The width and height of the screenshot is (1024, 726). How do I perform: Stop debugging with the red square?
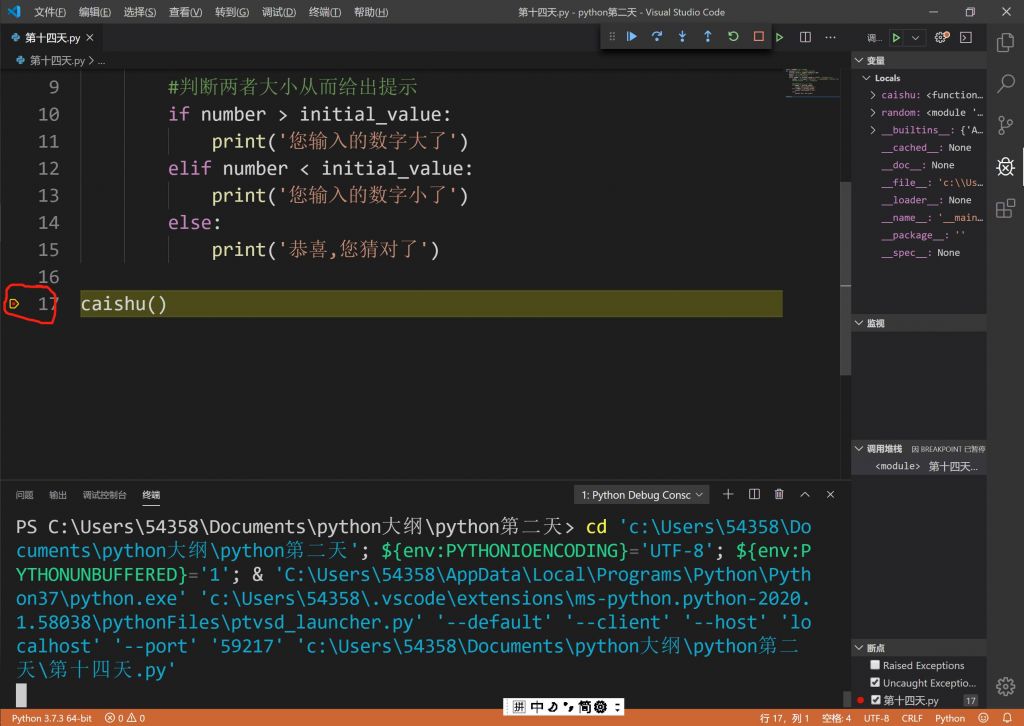[x=758, y=37]
